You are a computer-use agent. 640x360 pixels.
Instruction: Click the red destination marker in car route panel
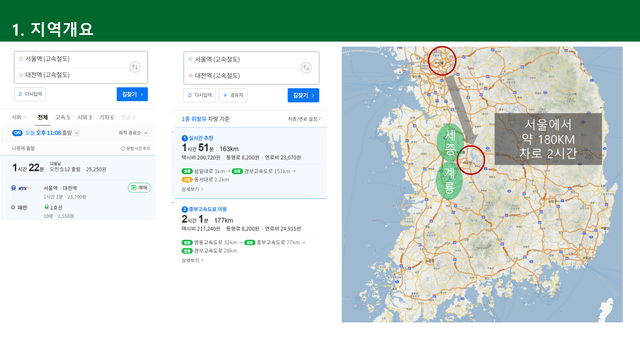click(190, 76)
